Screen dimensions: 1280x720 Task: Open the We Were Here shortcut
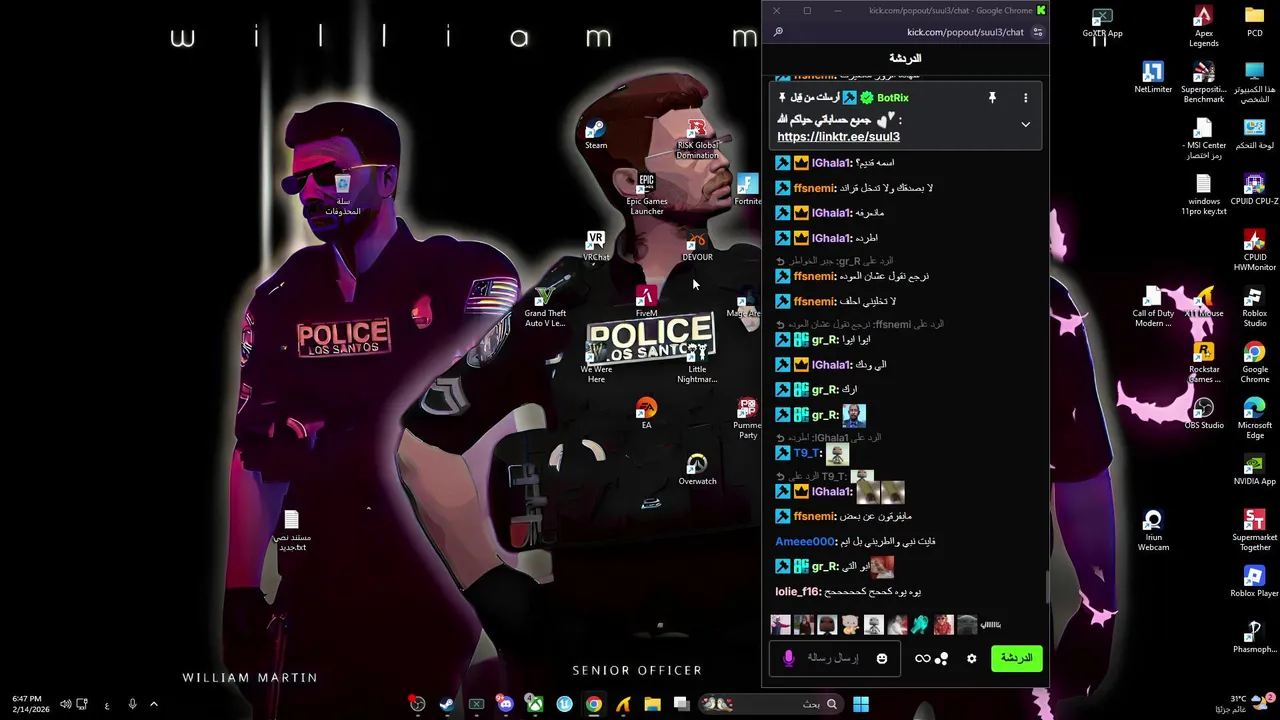coord(596,363)
